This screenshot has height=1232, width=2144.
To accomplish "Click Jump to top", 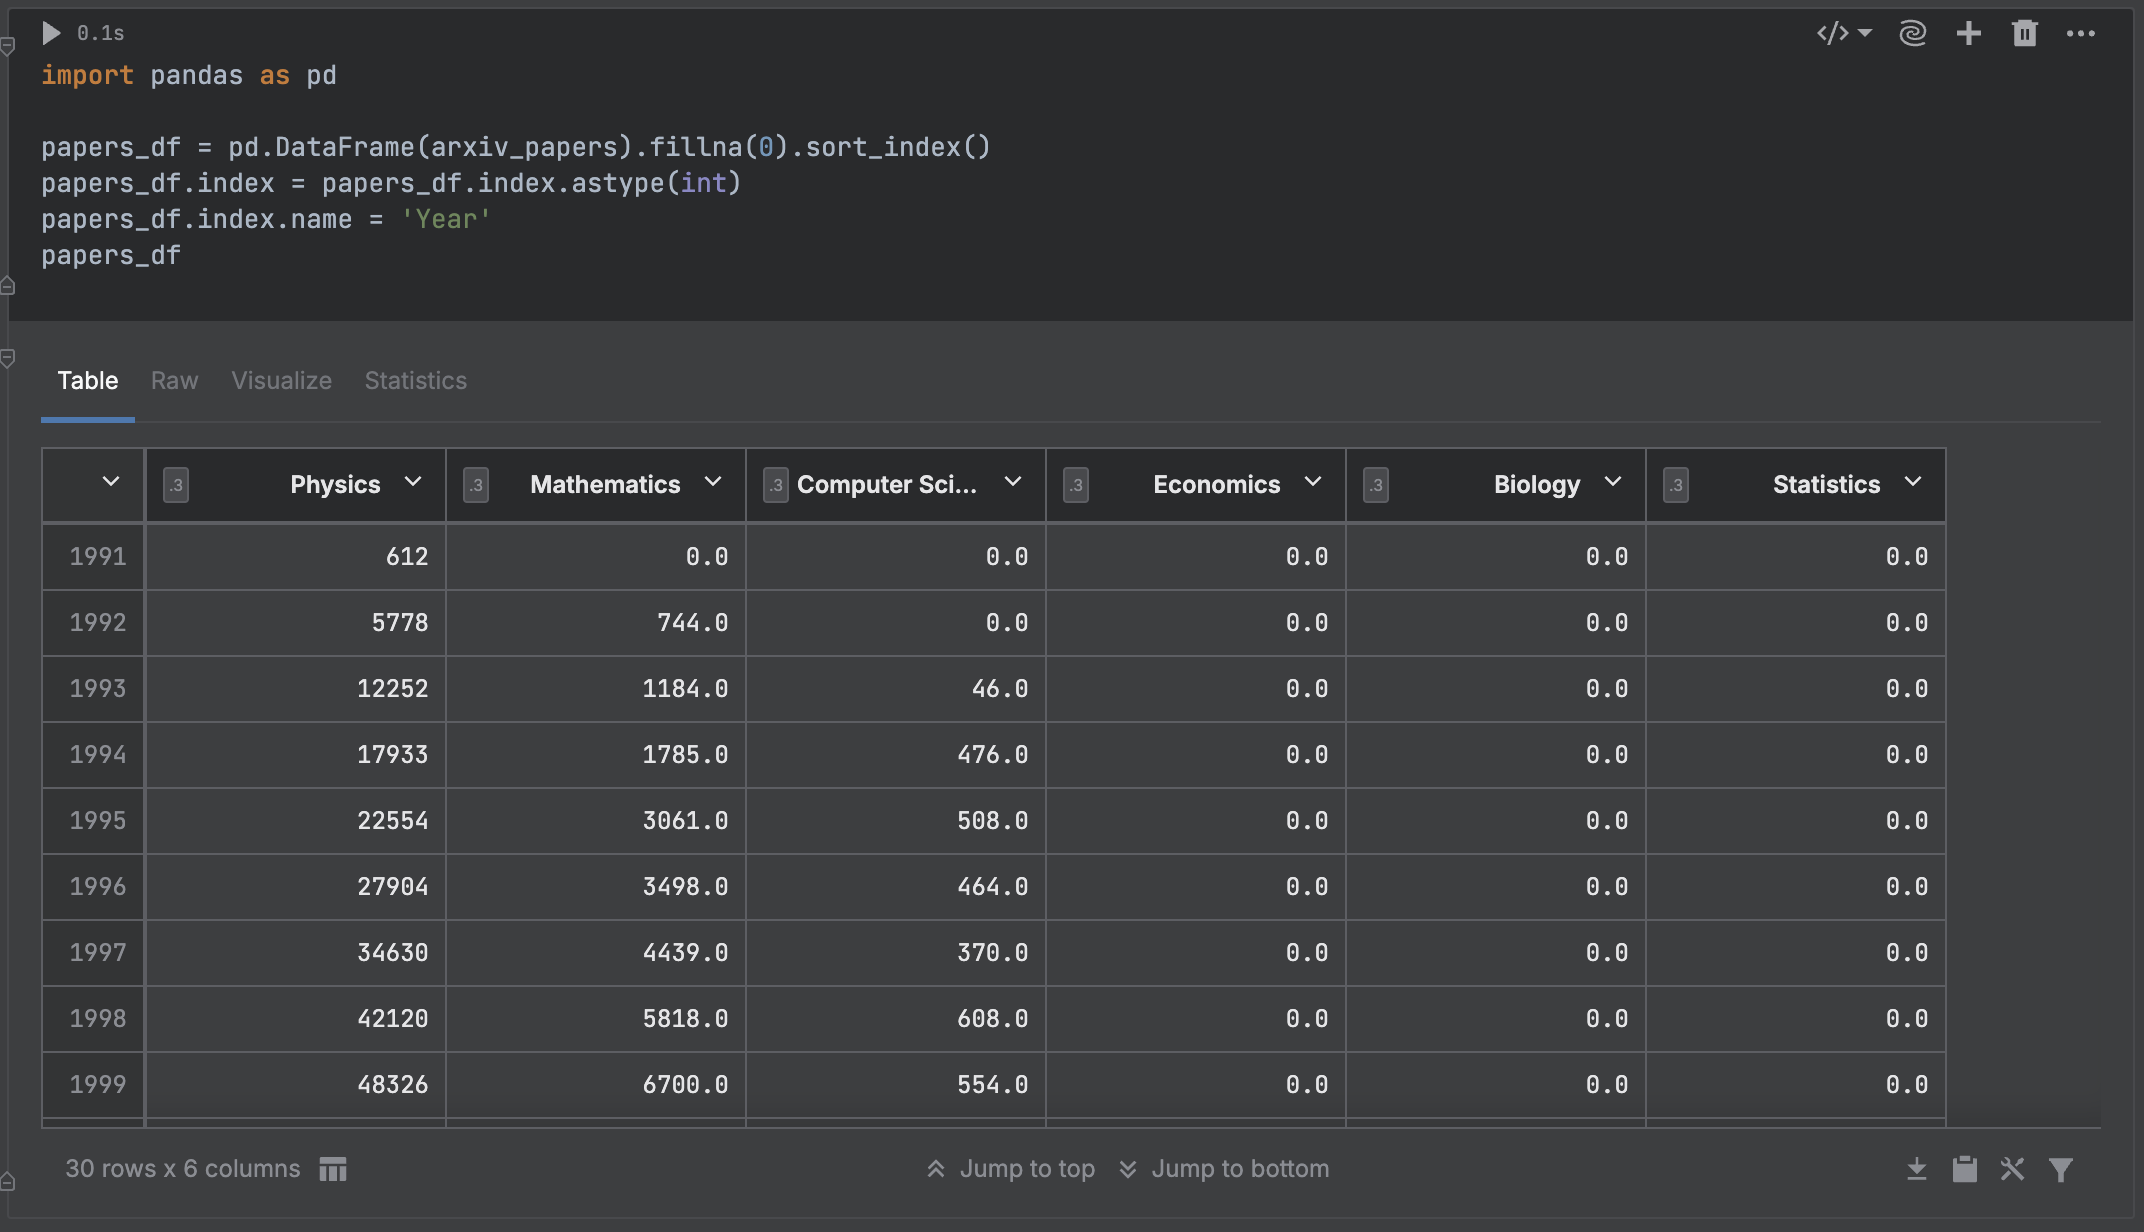I will [1026, 1168].
